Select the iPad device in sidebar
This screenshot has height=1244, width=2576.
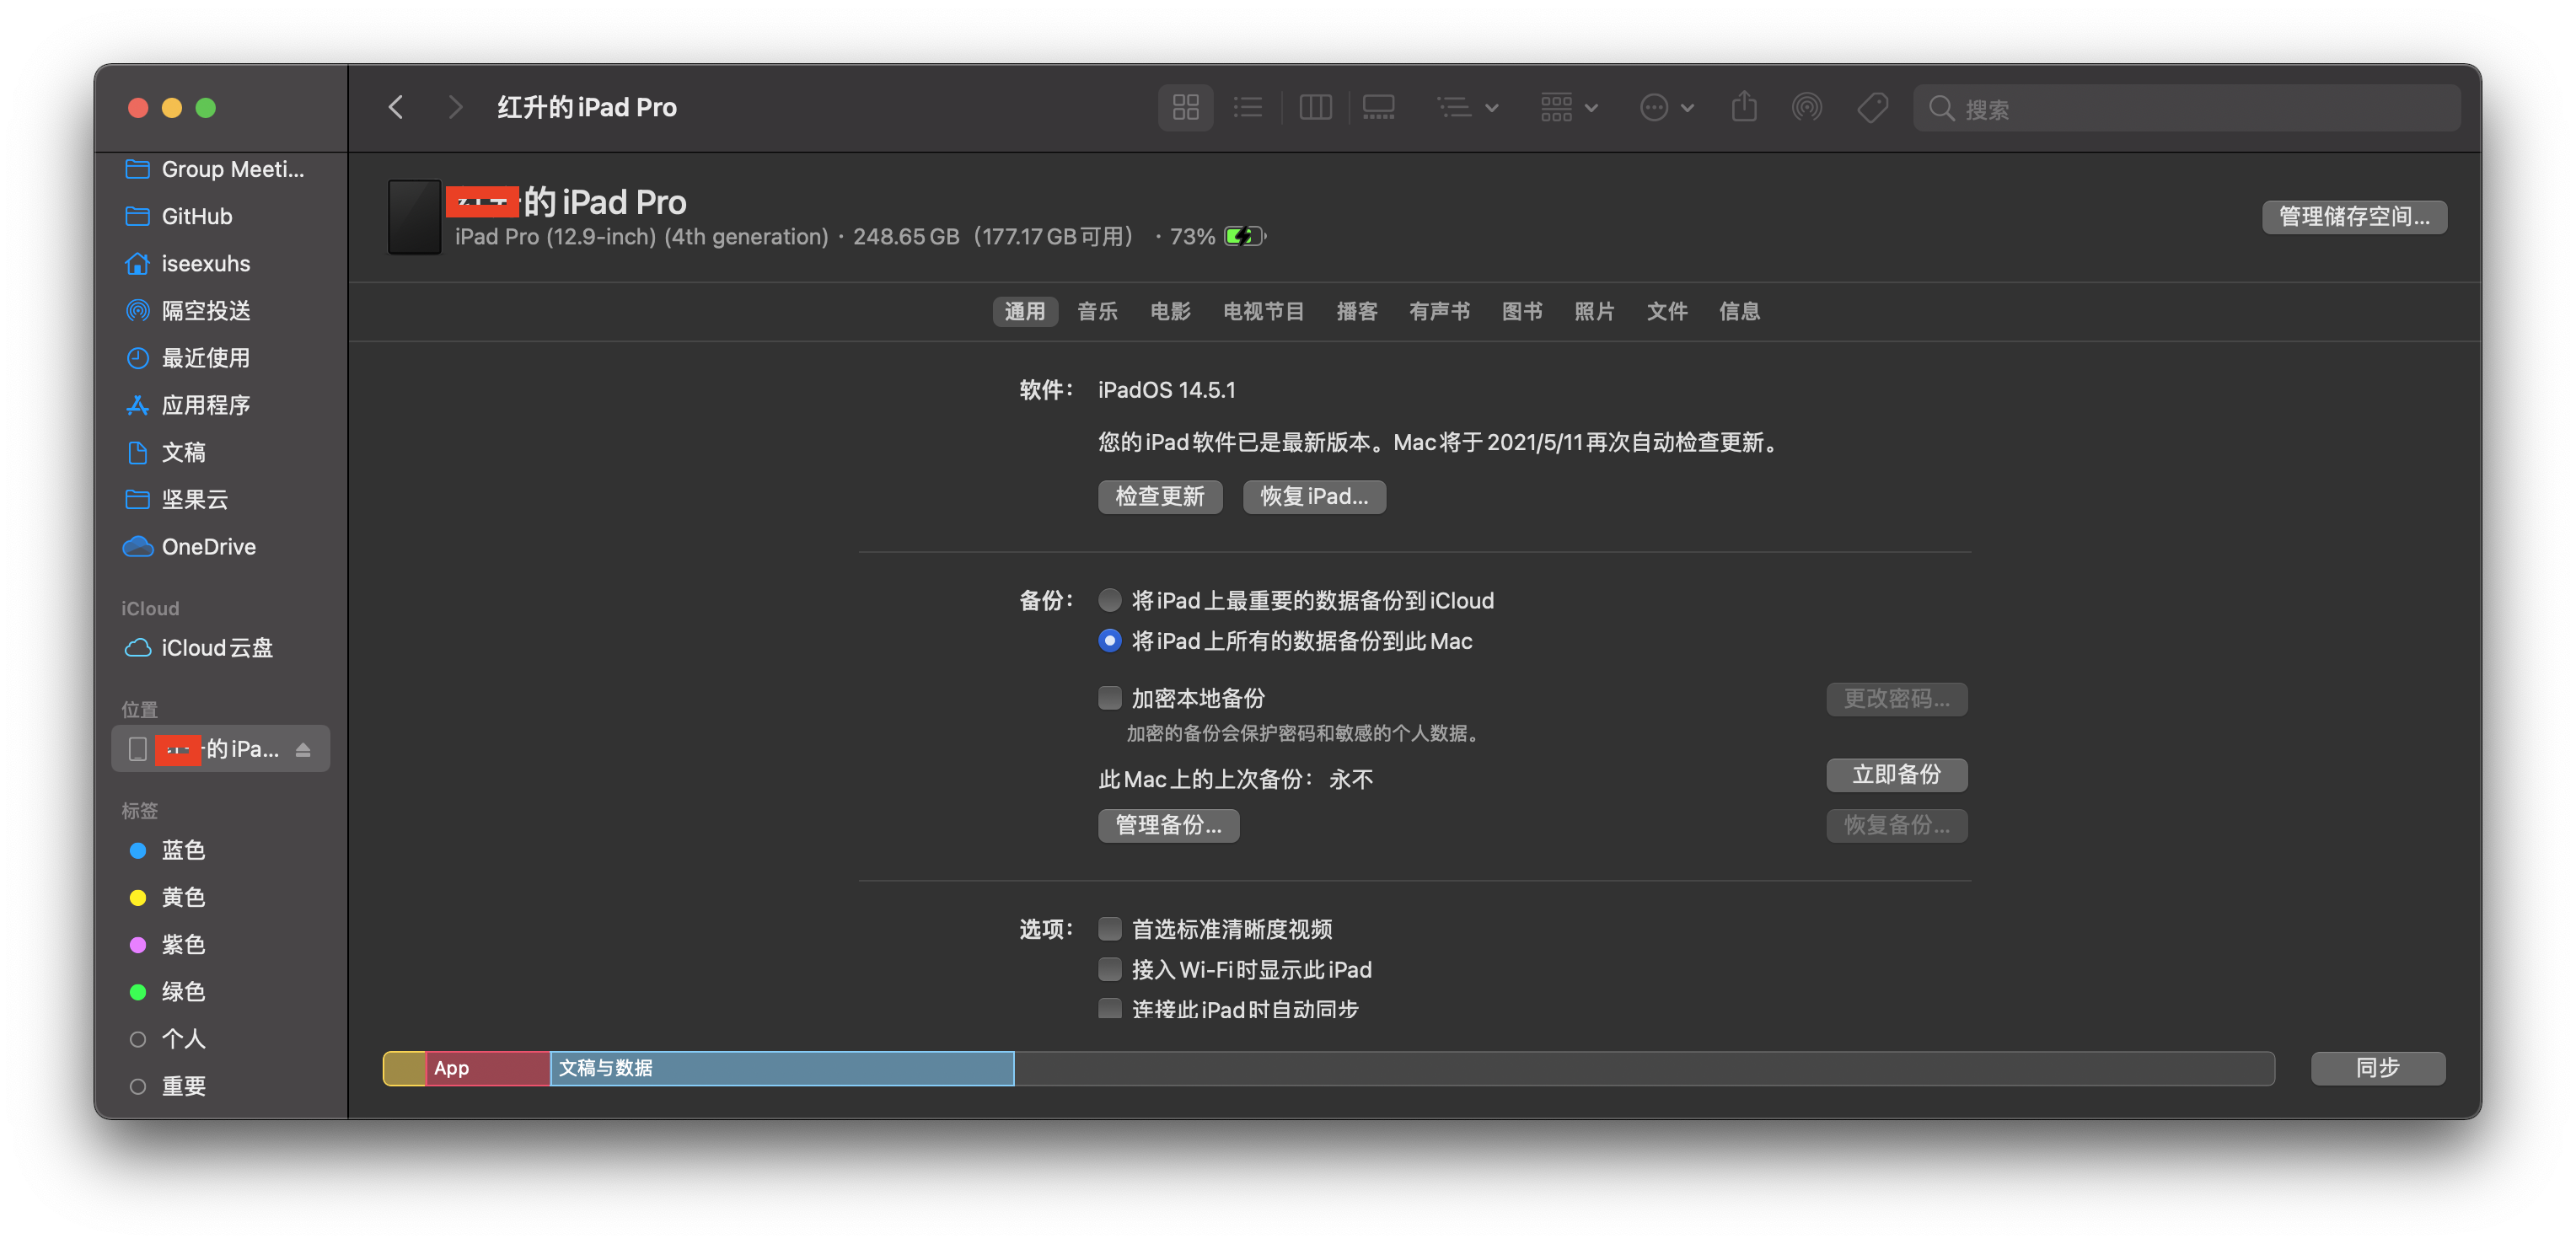[220, 749]
